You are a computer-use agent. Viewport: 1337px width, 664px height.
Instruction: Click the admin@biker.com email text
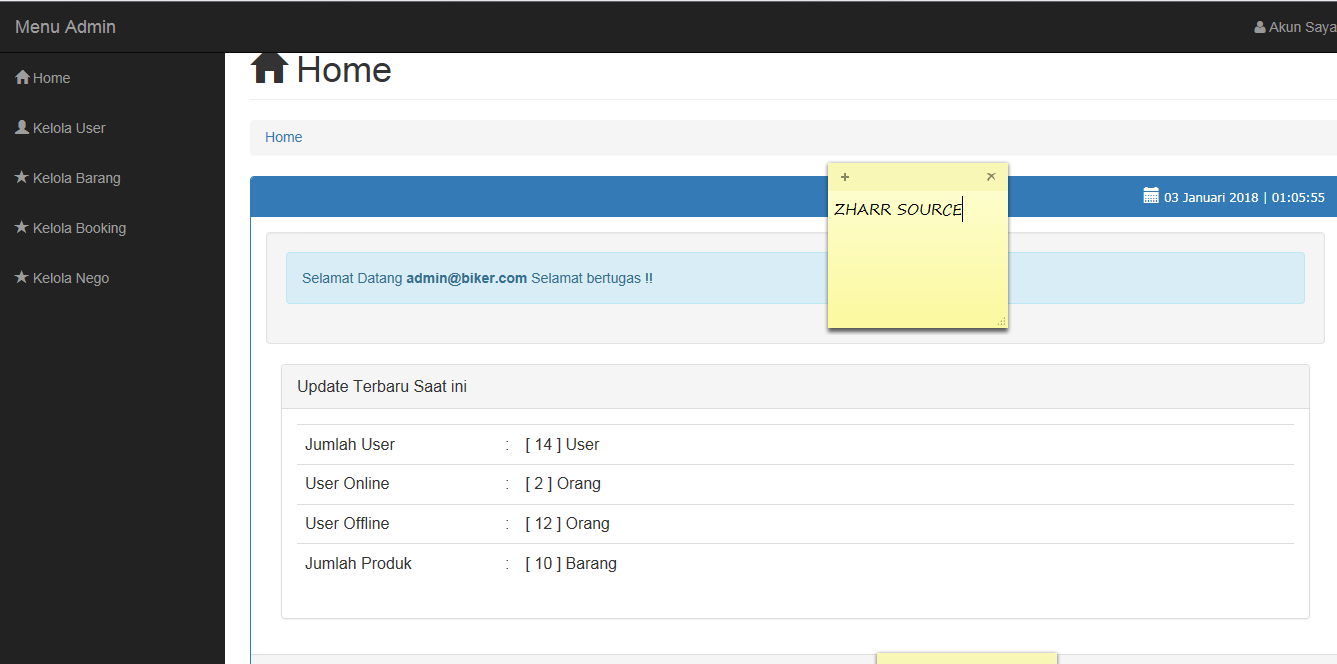(466, 278)
